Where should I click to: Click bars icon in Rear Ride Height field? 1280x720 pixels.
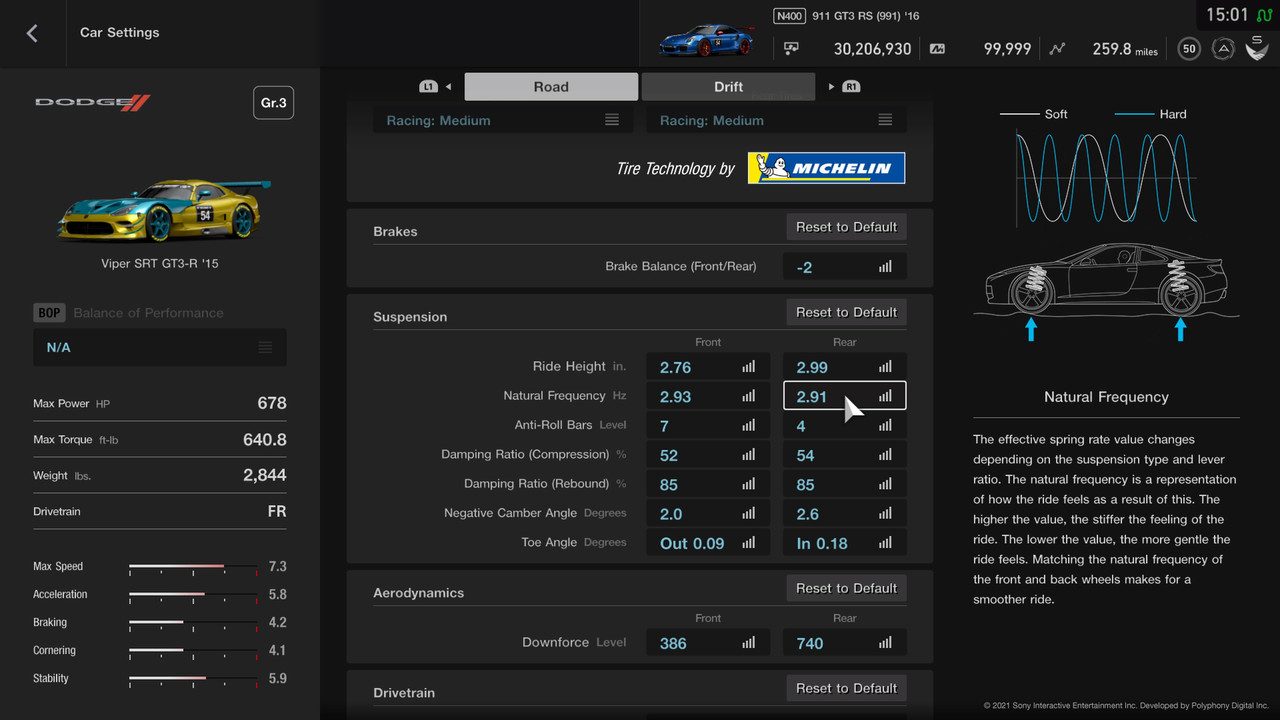pos(885,367)
